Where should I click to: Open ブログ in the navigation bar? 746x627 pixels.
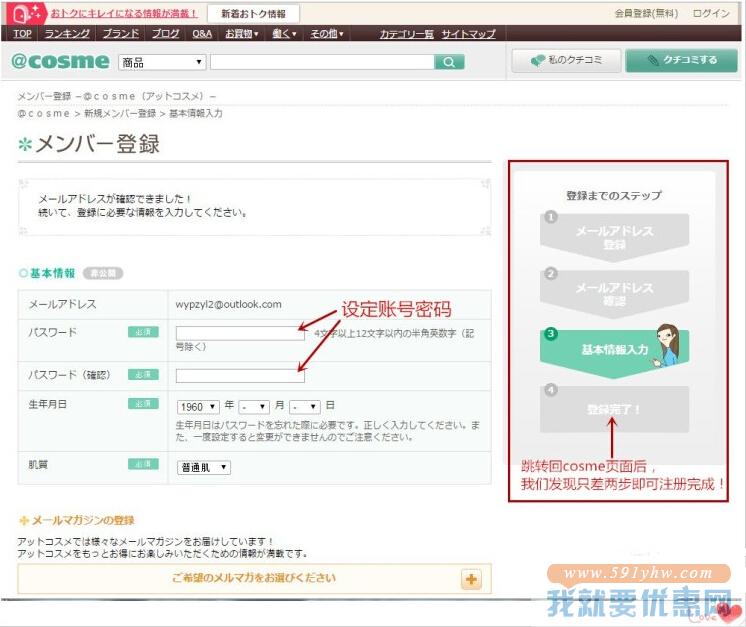point(166,34)
